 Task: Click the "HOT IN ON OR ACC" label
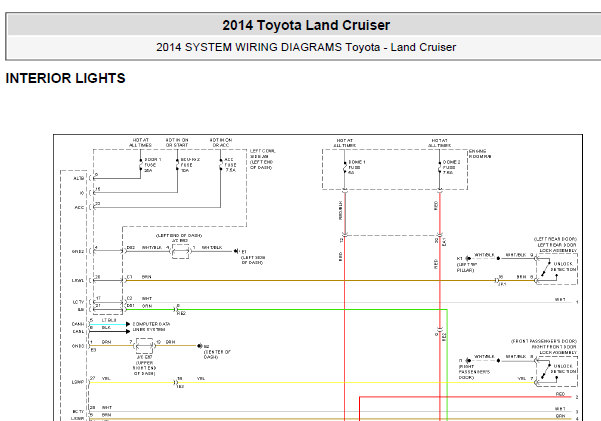pos(221,143)
